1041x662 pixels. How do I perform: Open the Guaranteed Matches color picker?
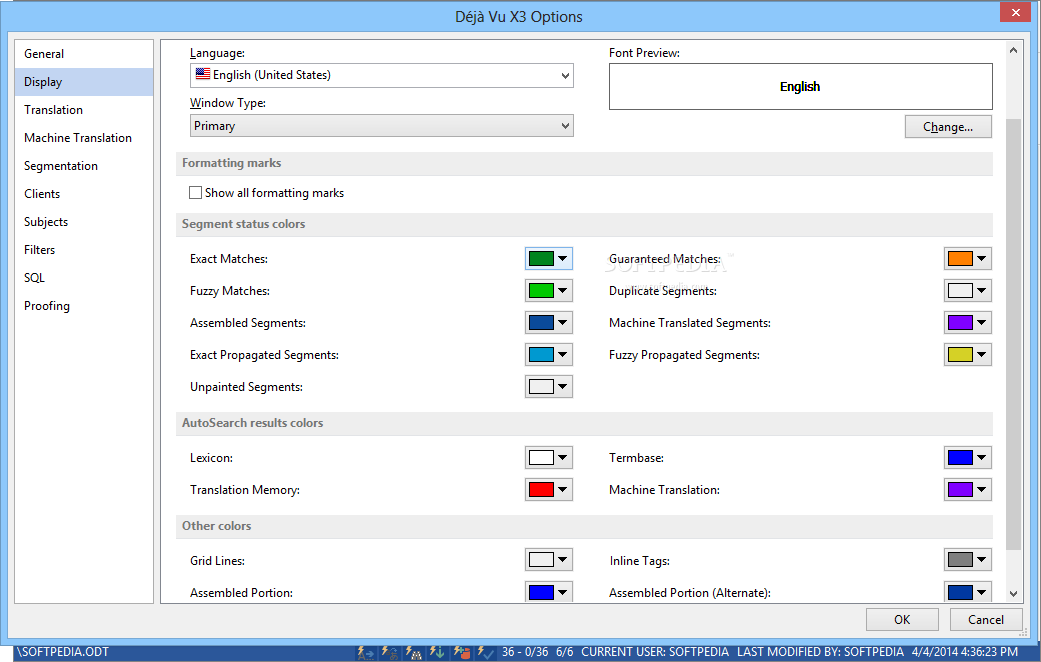[x=967, y=258]
